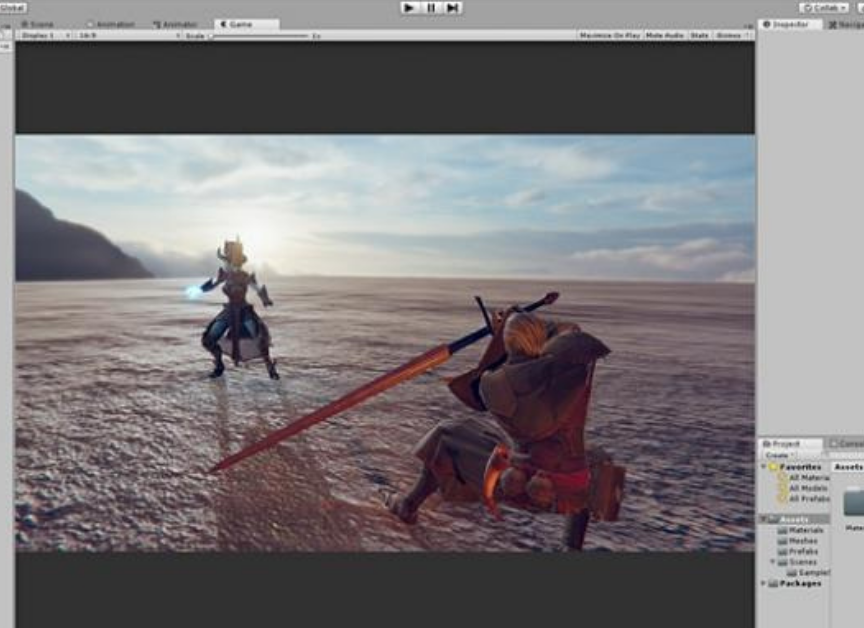
Task: Click the Animator tab icon
Action: pyautogui.click(x=156, y=24)
